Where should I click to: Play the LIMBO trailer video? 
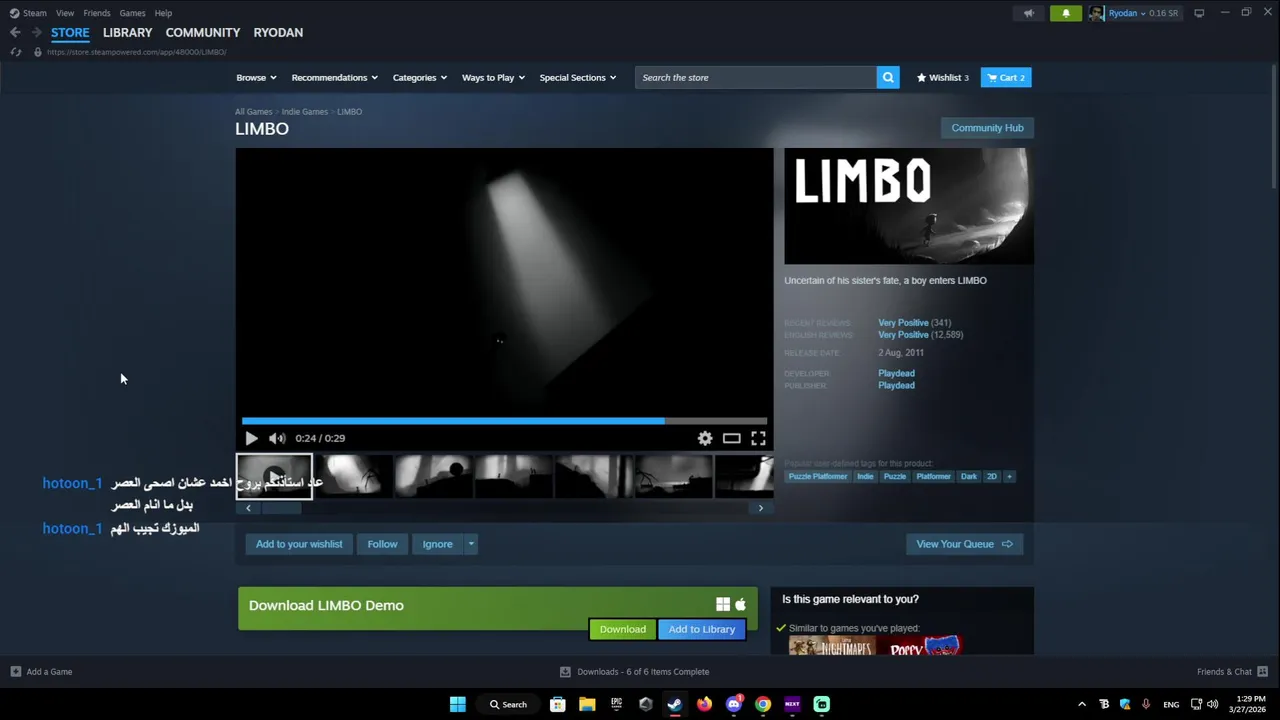251,438
